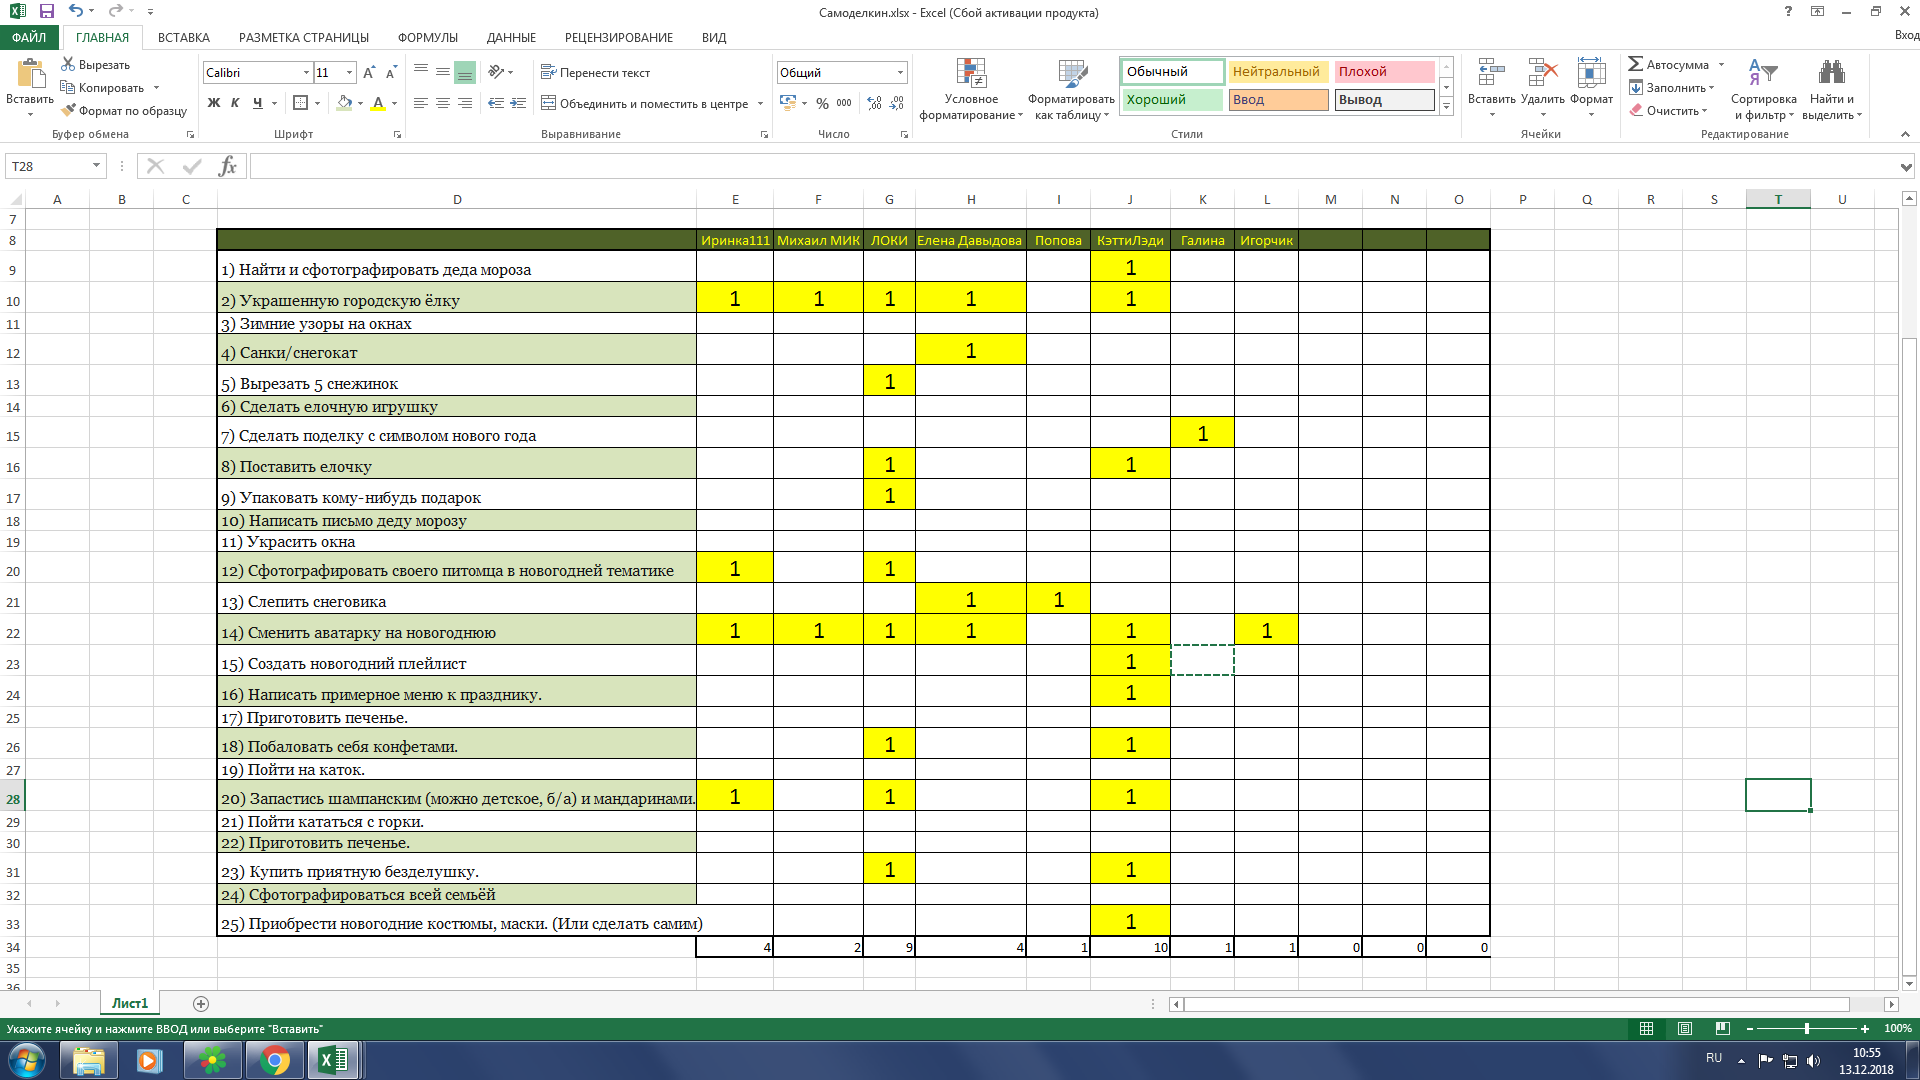Apply the Плохой cell style
Screen dimensions: 1920x1080
[1383, 72]
